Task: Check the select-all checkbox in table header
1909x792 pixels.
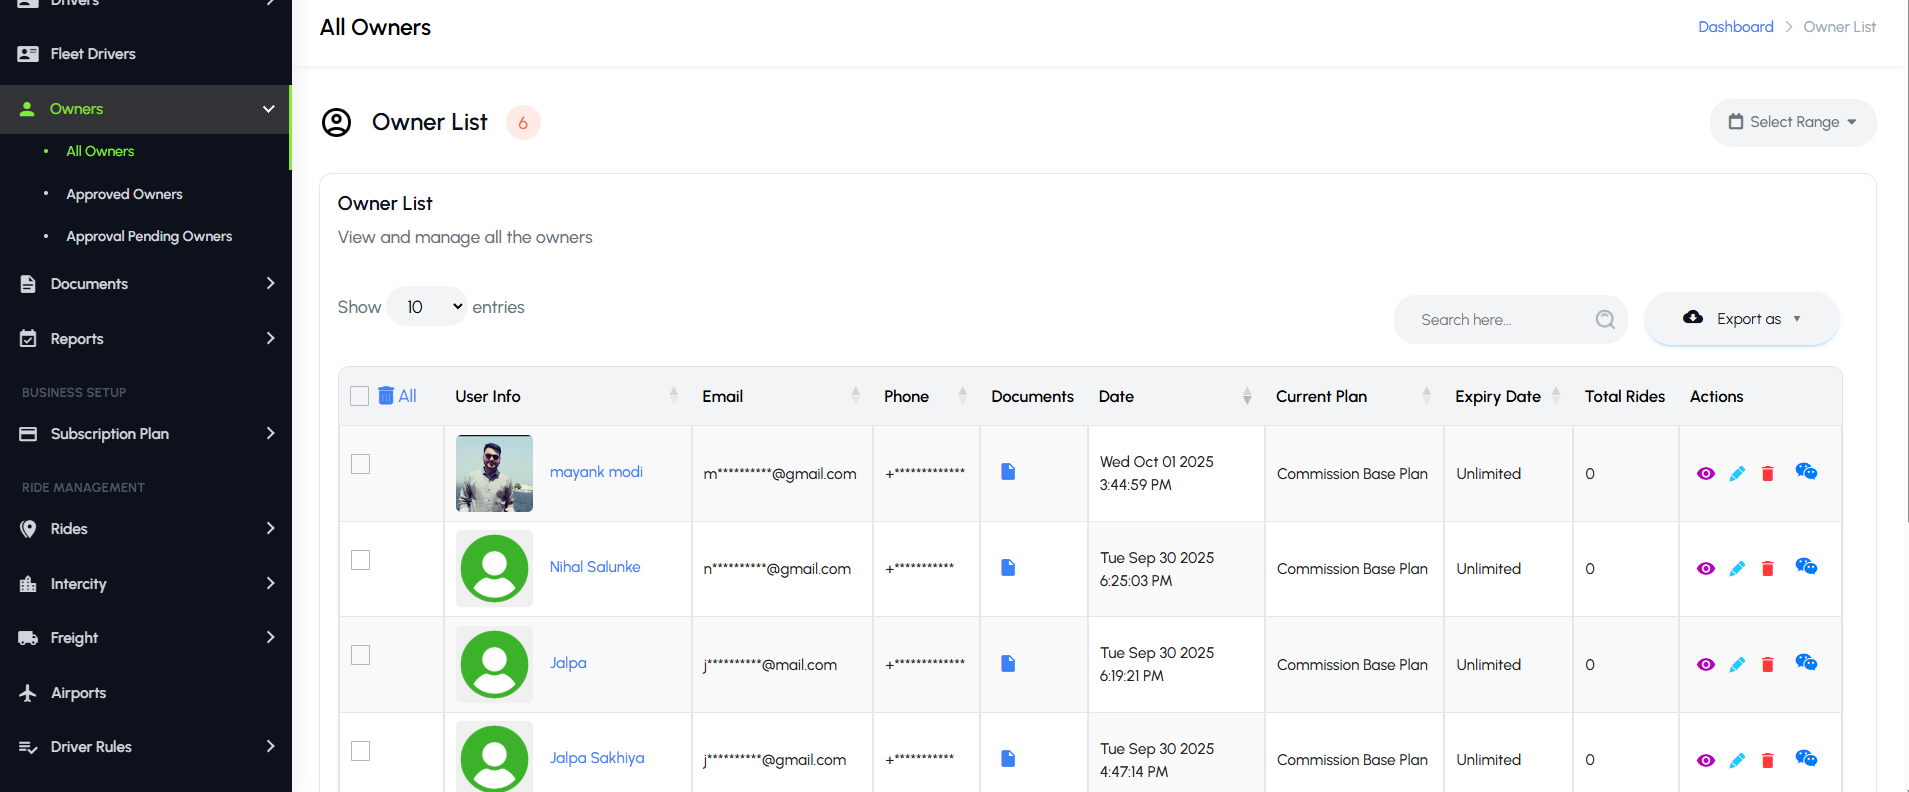Action: tap(360, 396)
